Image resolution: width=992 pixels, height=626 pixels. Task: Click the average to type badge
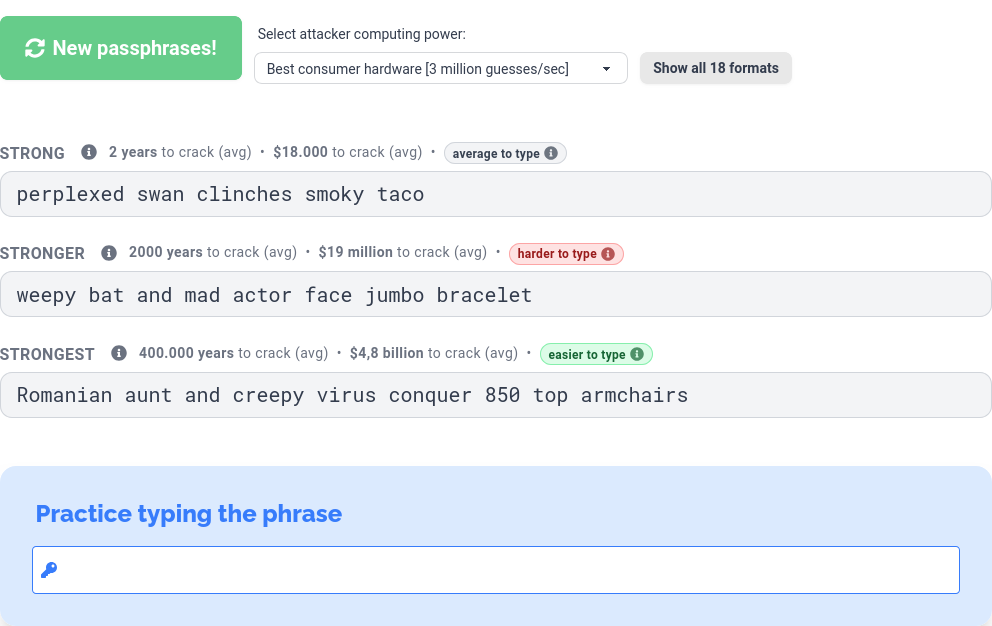click(x=496, y=153)
